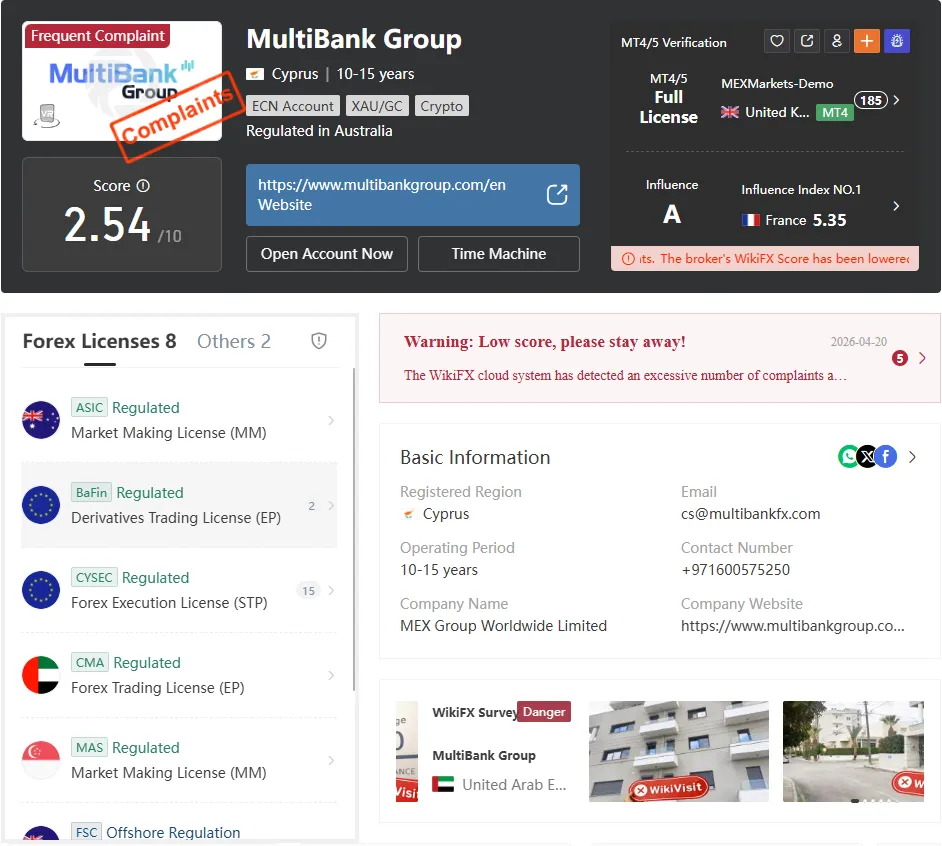The height and width of the screenshot is (846, 942).
Task: Click the EU flag beside BaFin
Action: click(41, 505)
